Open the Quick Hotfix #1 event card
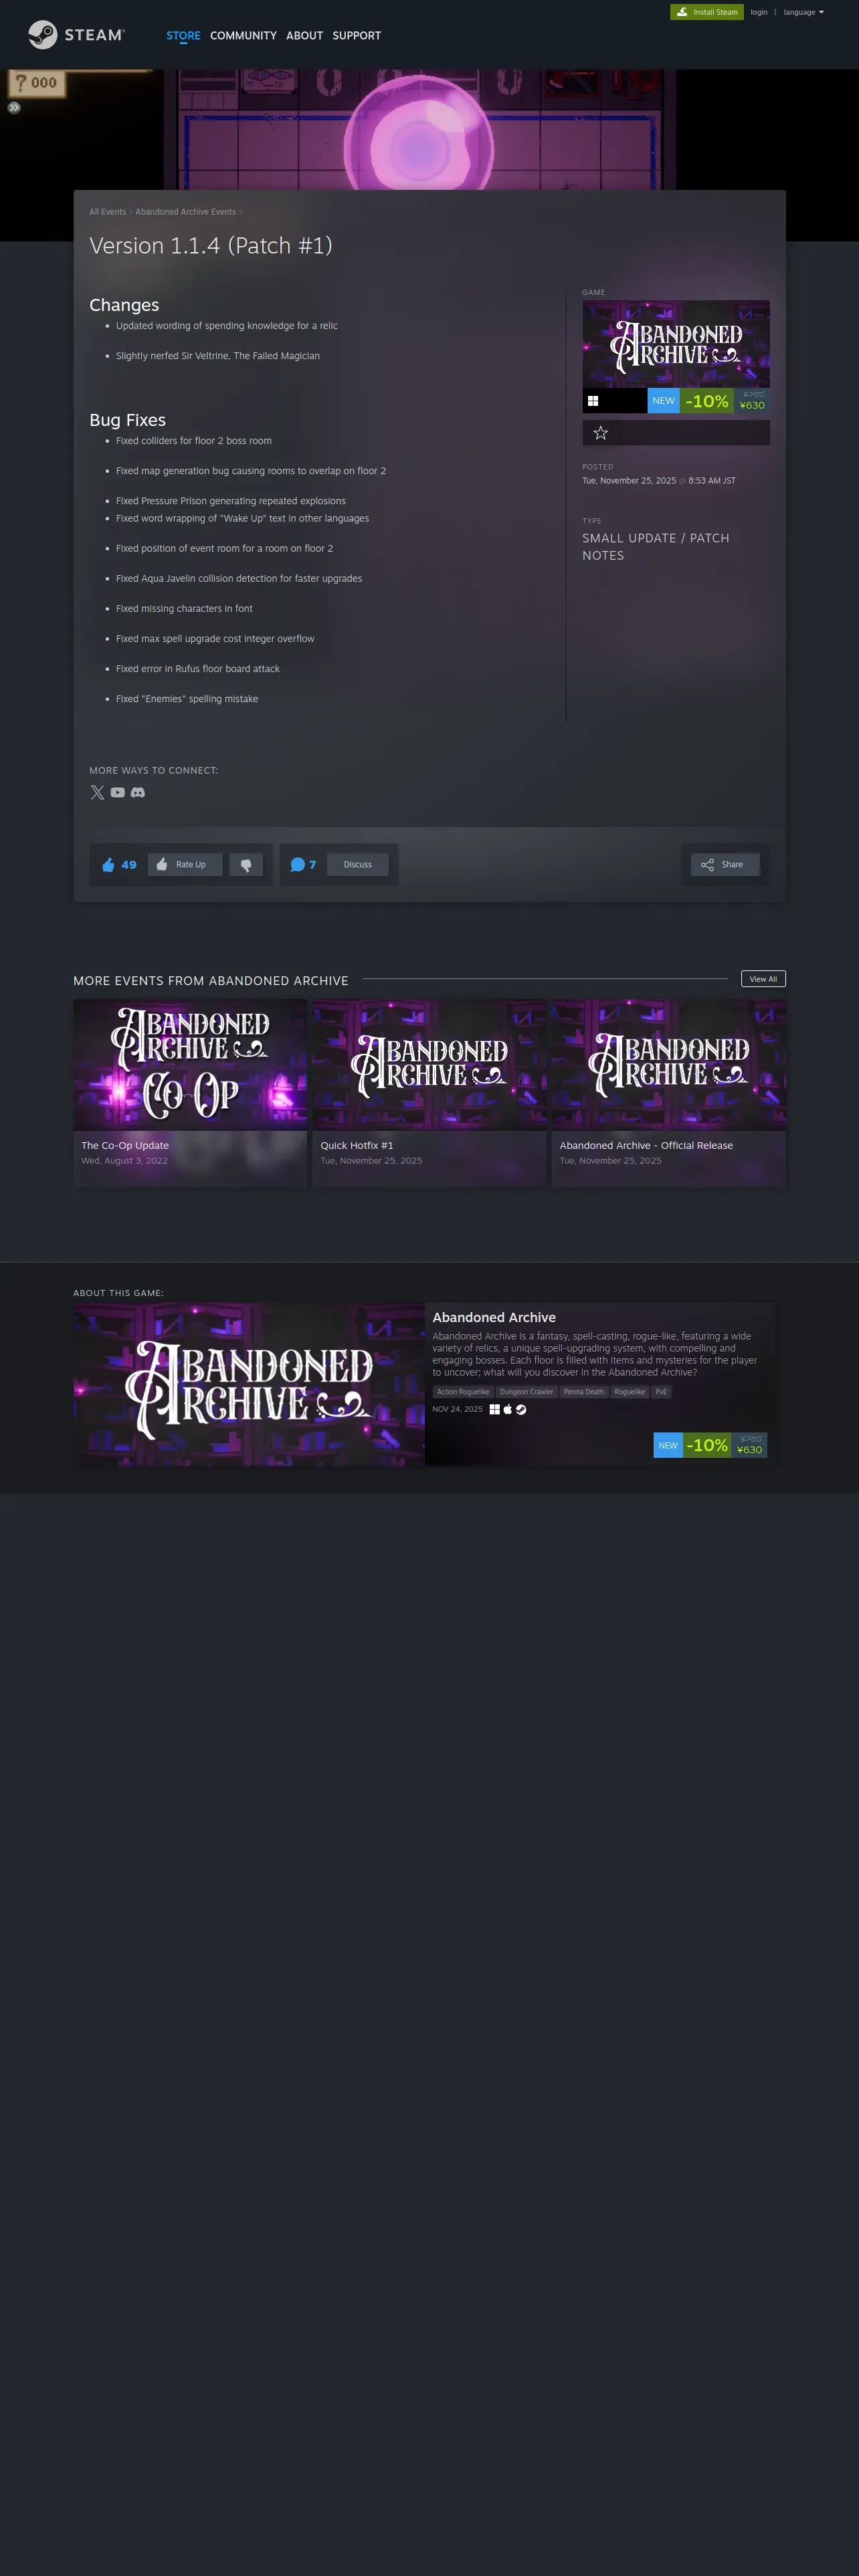The image size is (859, 2576). 429,1093
